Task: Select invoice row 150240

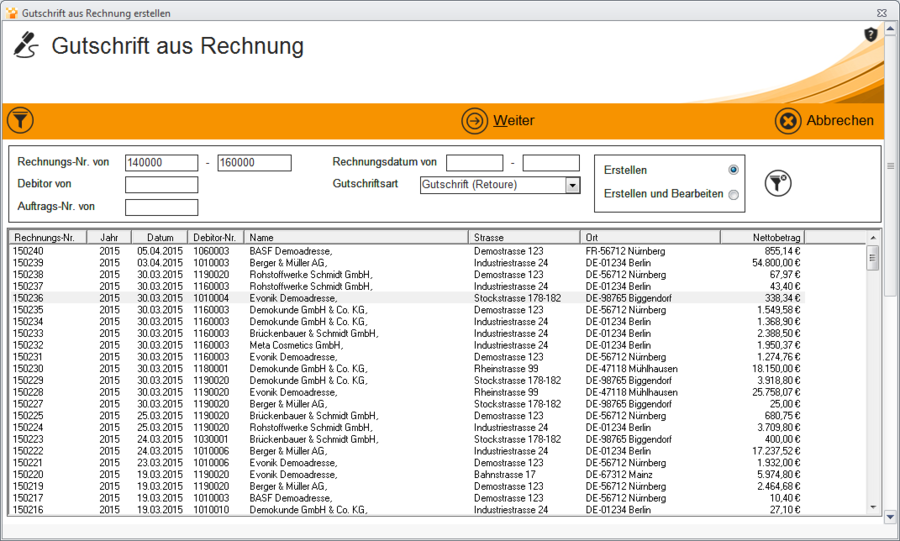Action: (407, 251)
